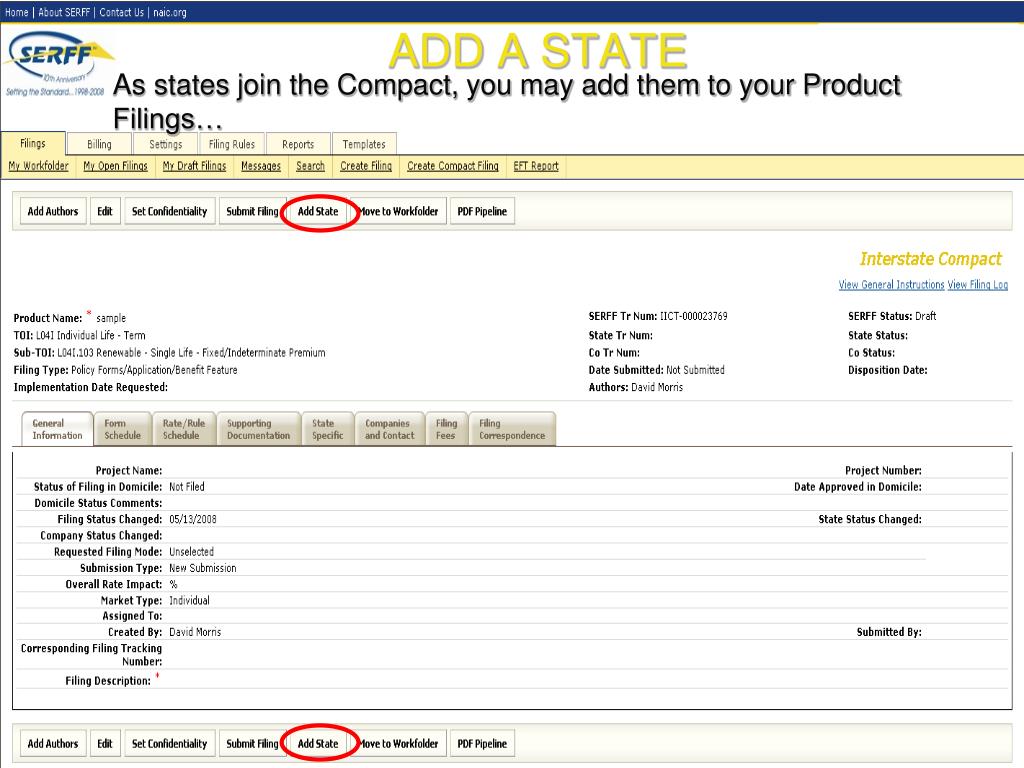Click Edit in the top toolbar

coord(104,211)
